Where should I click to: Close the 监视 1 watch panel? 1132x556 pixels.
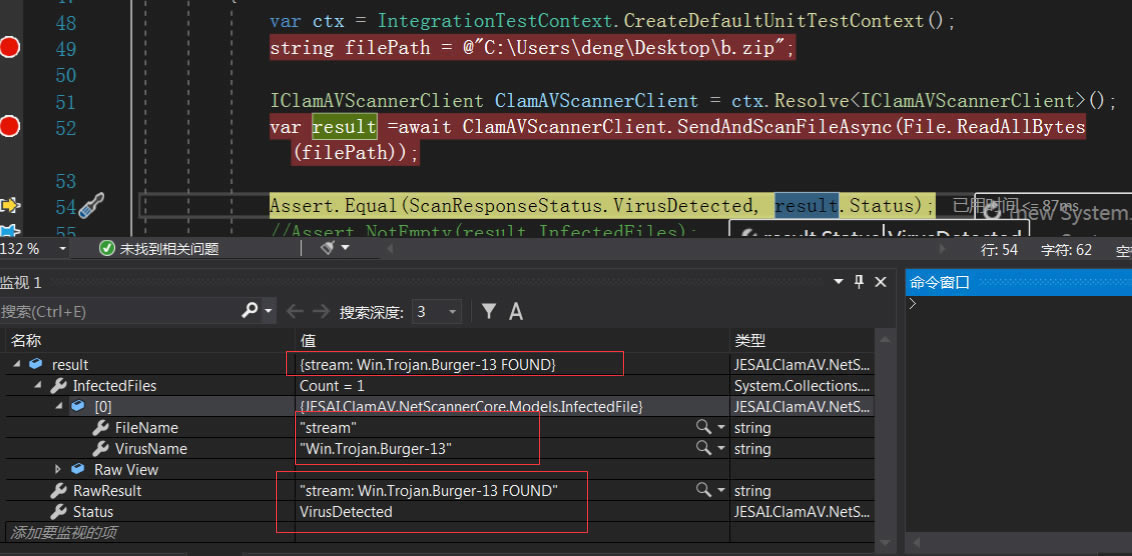point(881,282)
